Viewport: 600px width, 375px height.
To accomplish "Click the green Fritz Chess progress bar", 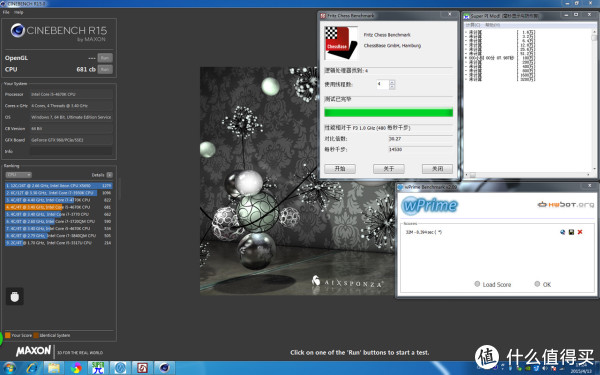I will pos(388,112).
